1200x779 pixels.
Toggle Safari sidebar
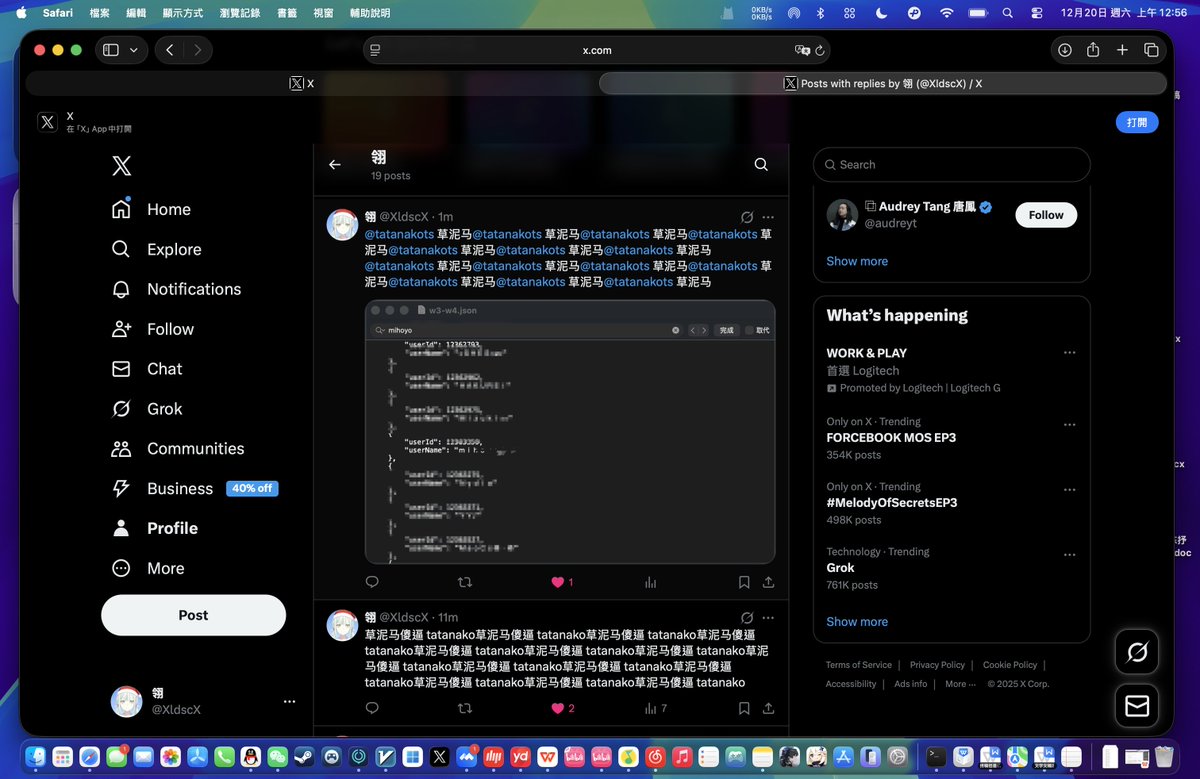pos(111,50)
